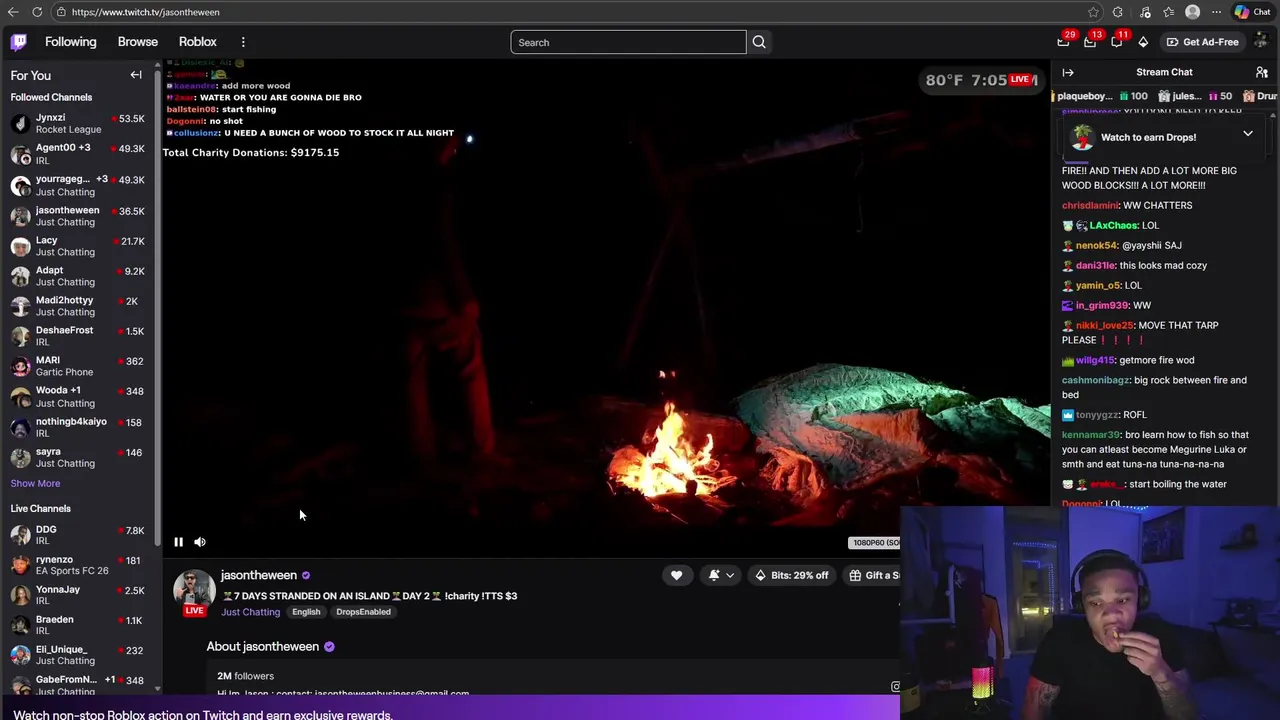Click the DropsEnabled tag
This screenshot has width=1280, height=720.
(x=363, y=612)
